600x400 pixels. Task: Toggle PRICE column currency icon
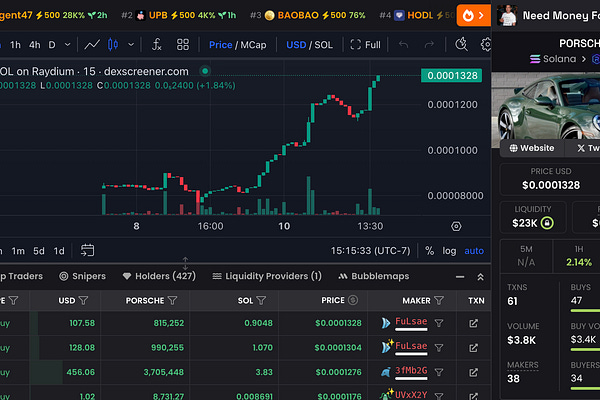coord(353,300)
